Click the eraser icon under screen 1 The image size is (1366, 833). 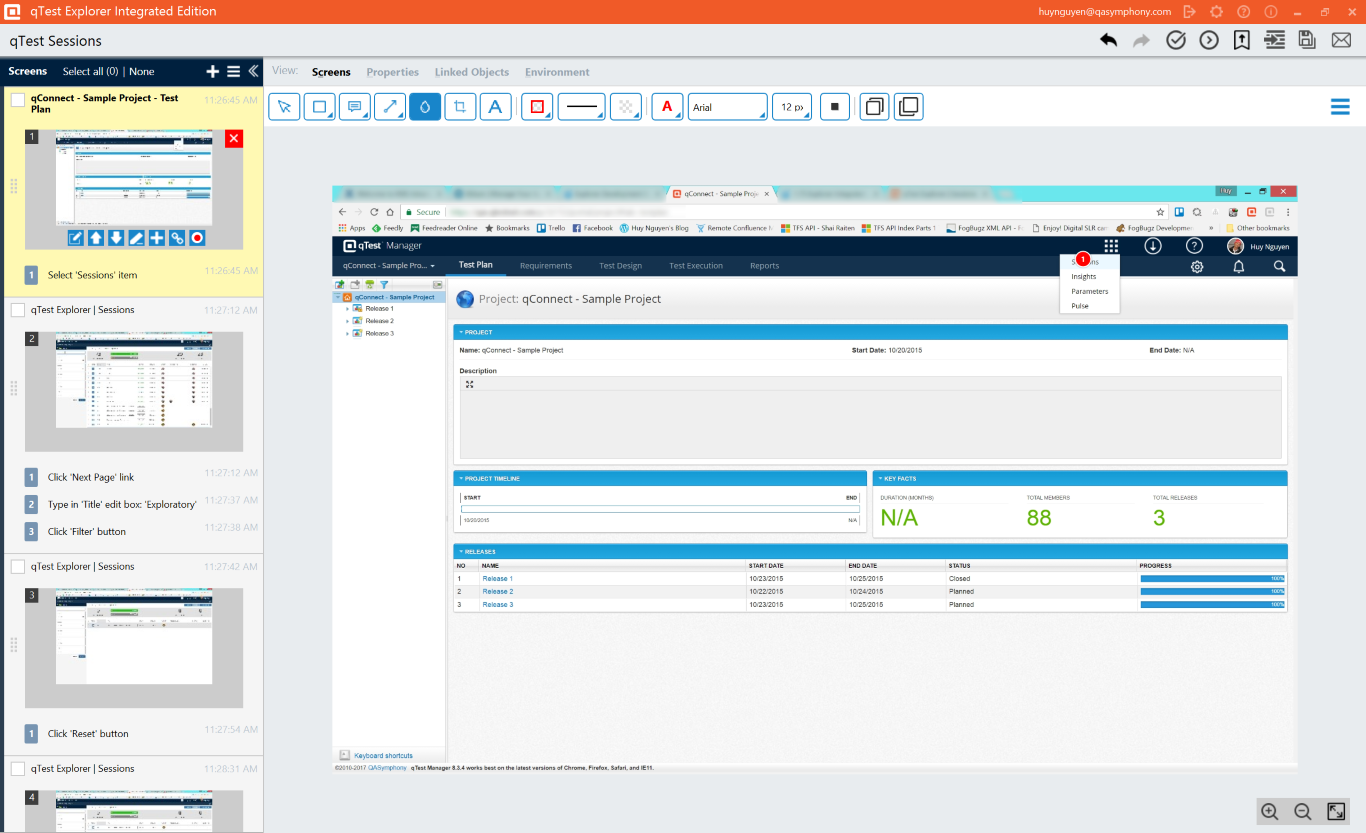click(136, 237)
